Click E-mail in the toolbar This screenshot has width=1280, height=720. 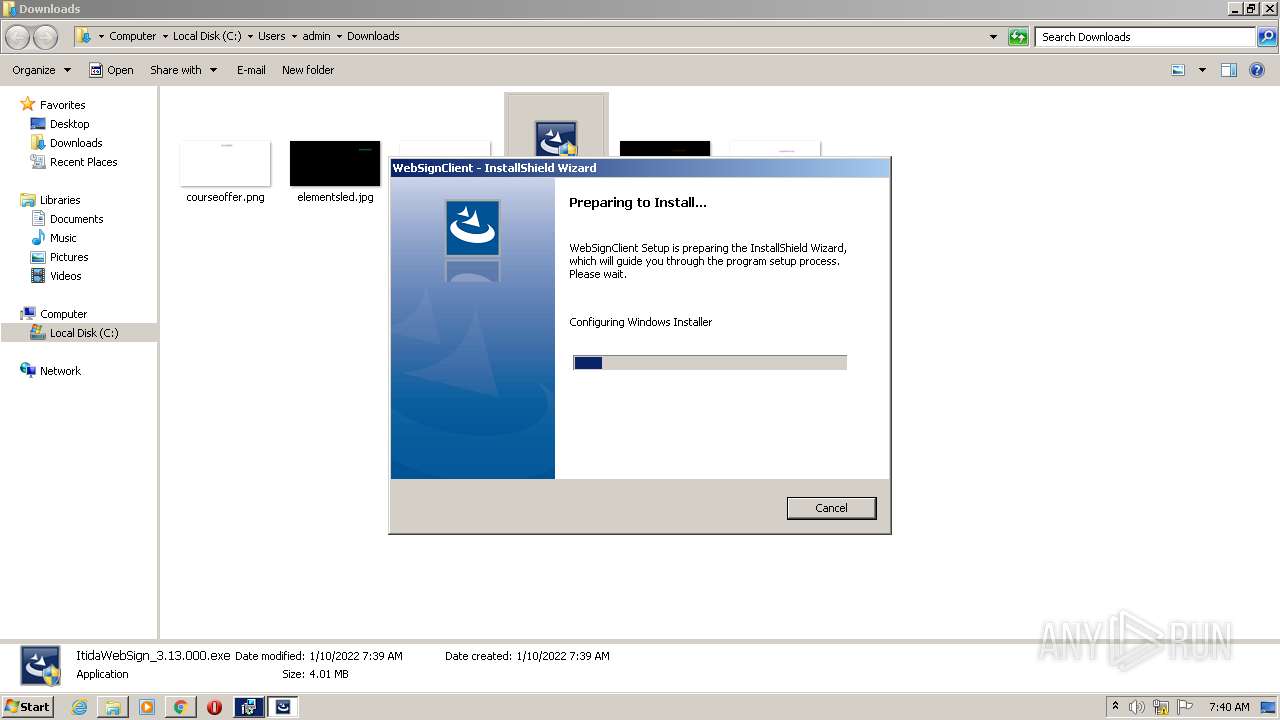coord(251,70)
